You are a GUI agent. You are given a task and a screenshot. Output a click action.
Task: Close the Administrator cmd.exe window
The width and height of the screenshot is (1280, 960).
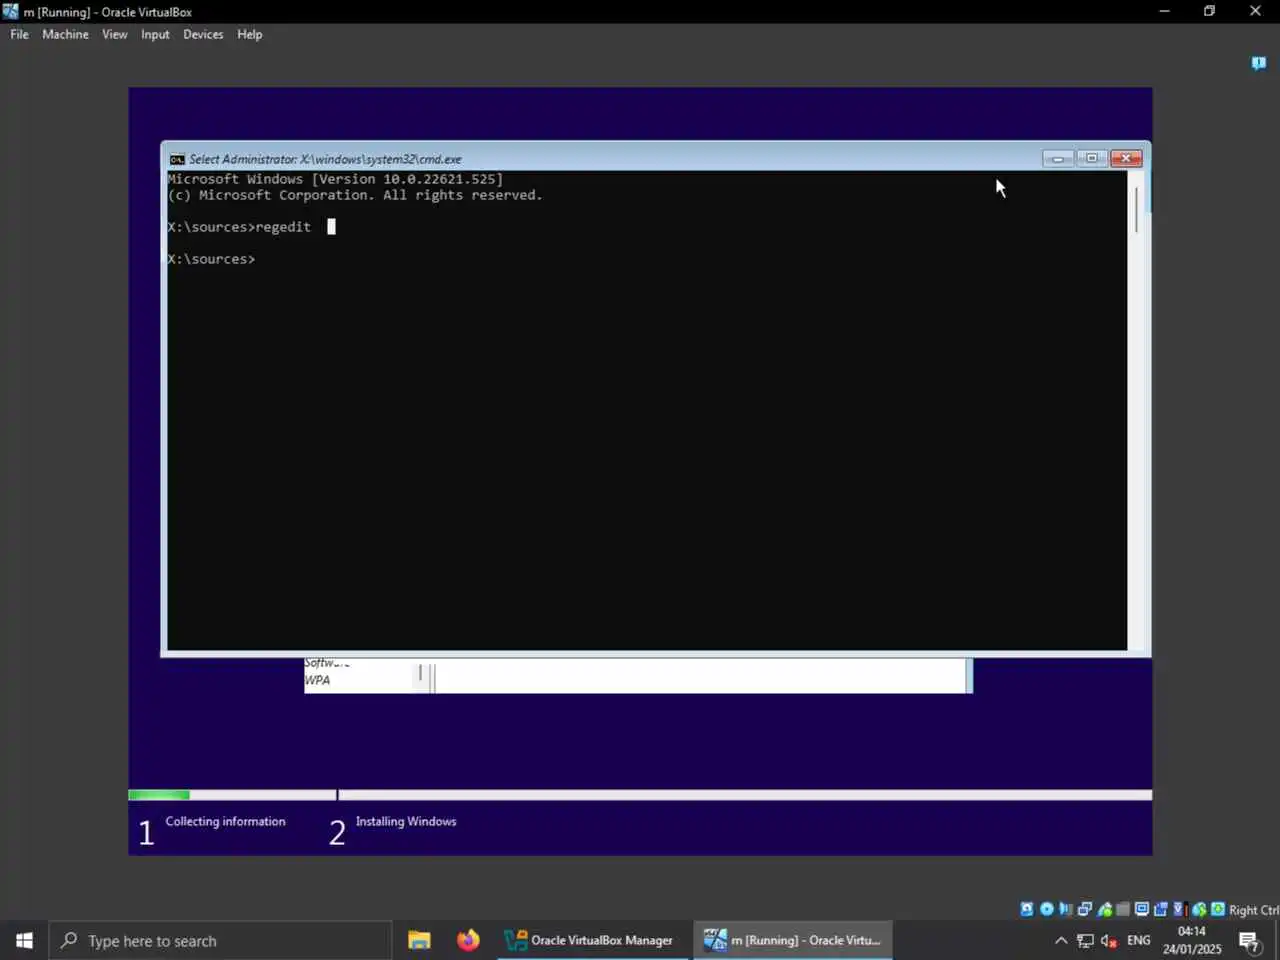pyautogui.click(x=1126, y=158)
